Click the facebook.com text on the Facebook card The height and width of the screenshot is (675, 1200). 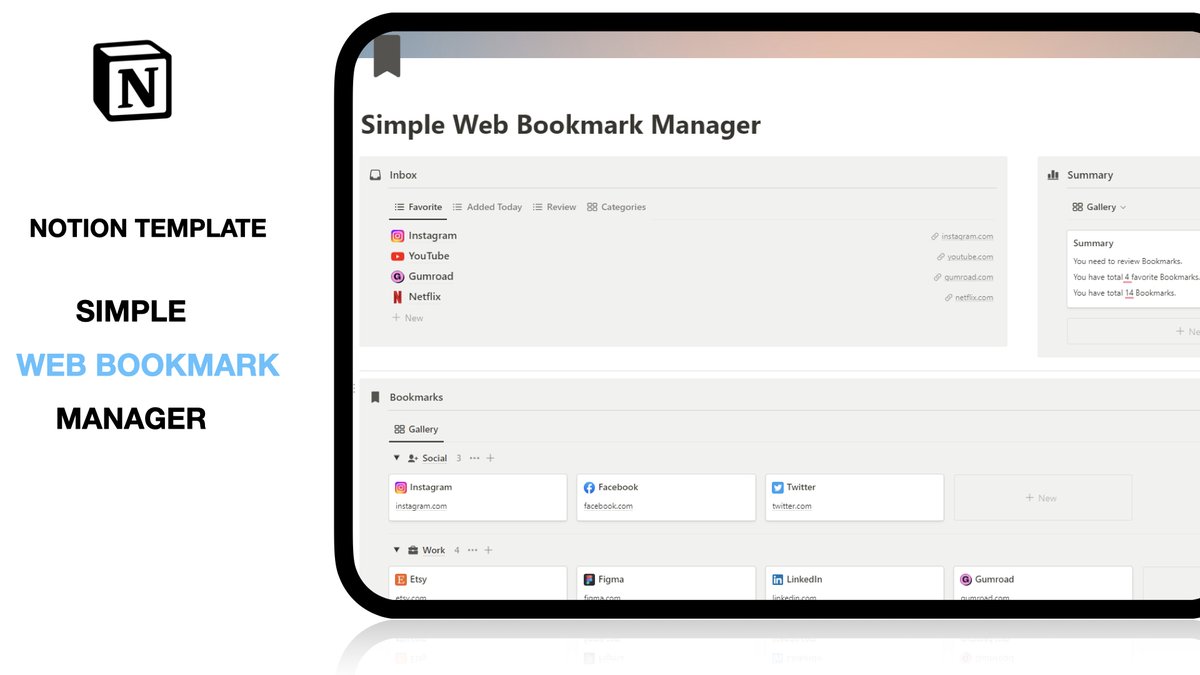[608, 506]
